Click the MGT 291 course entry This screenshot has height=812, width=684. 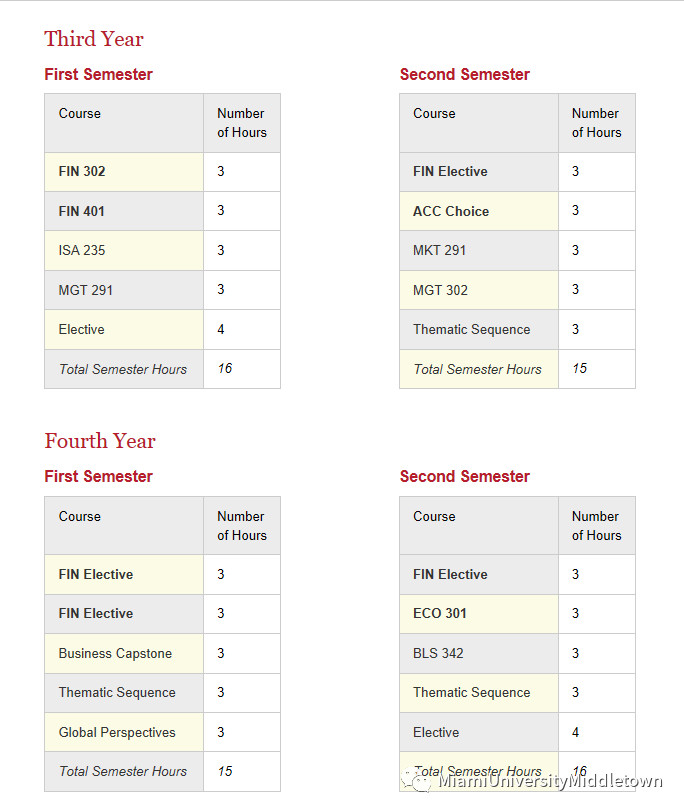click(86, 290)
